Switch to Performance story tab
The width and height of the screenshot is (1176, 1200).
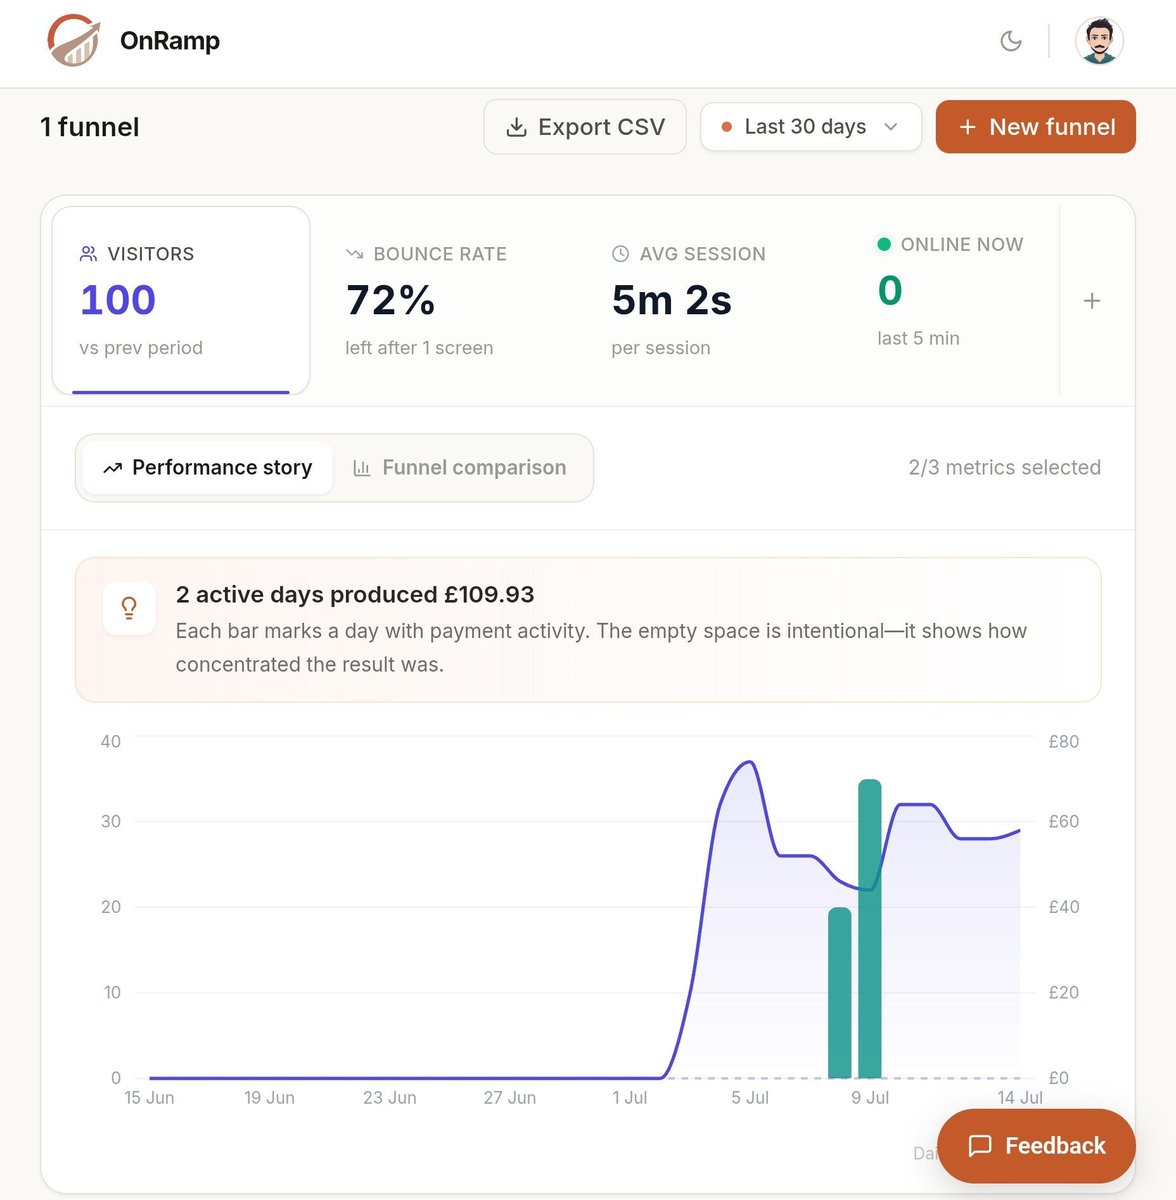[207, 468]
